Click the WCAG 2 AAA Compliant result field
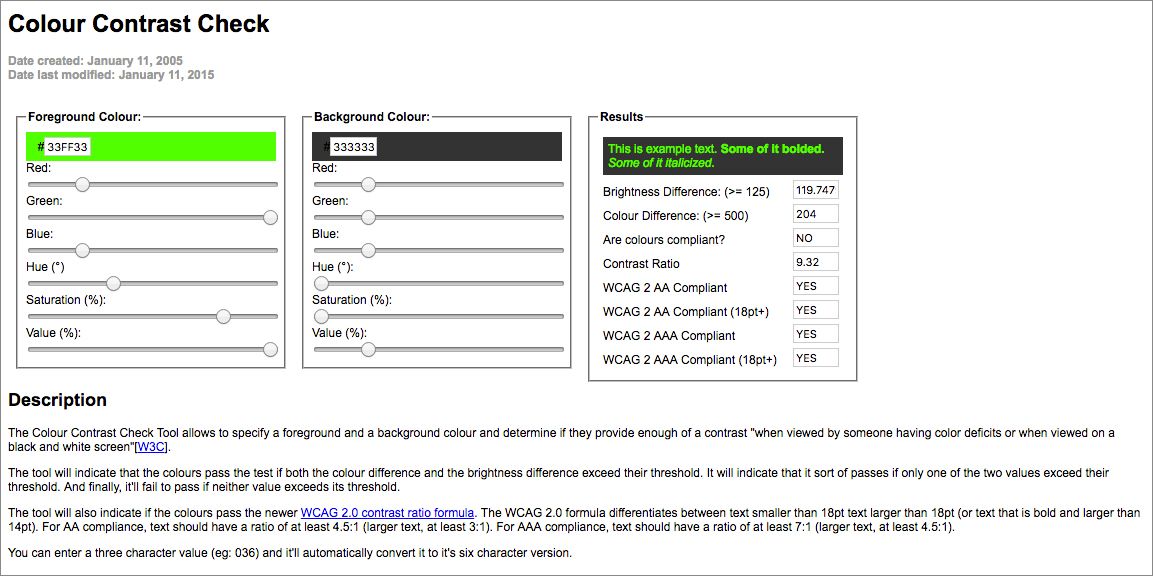Screen dimensions: 1153x576 pos(816,334)
